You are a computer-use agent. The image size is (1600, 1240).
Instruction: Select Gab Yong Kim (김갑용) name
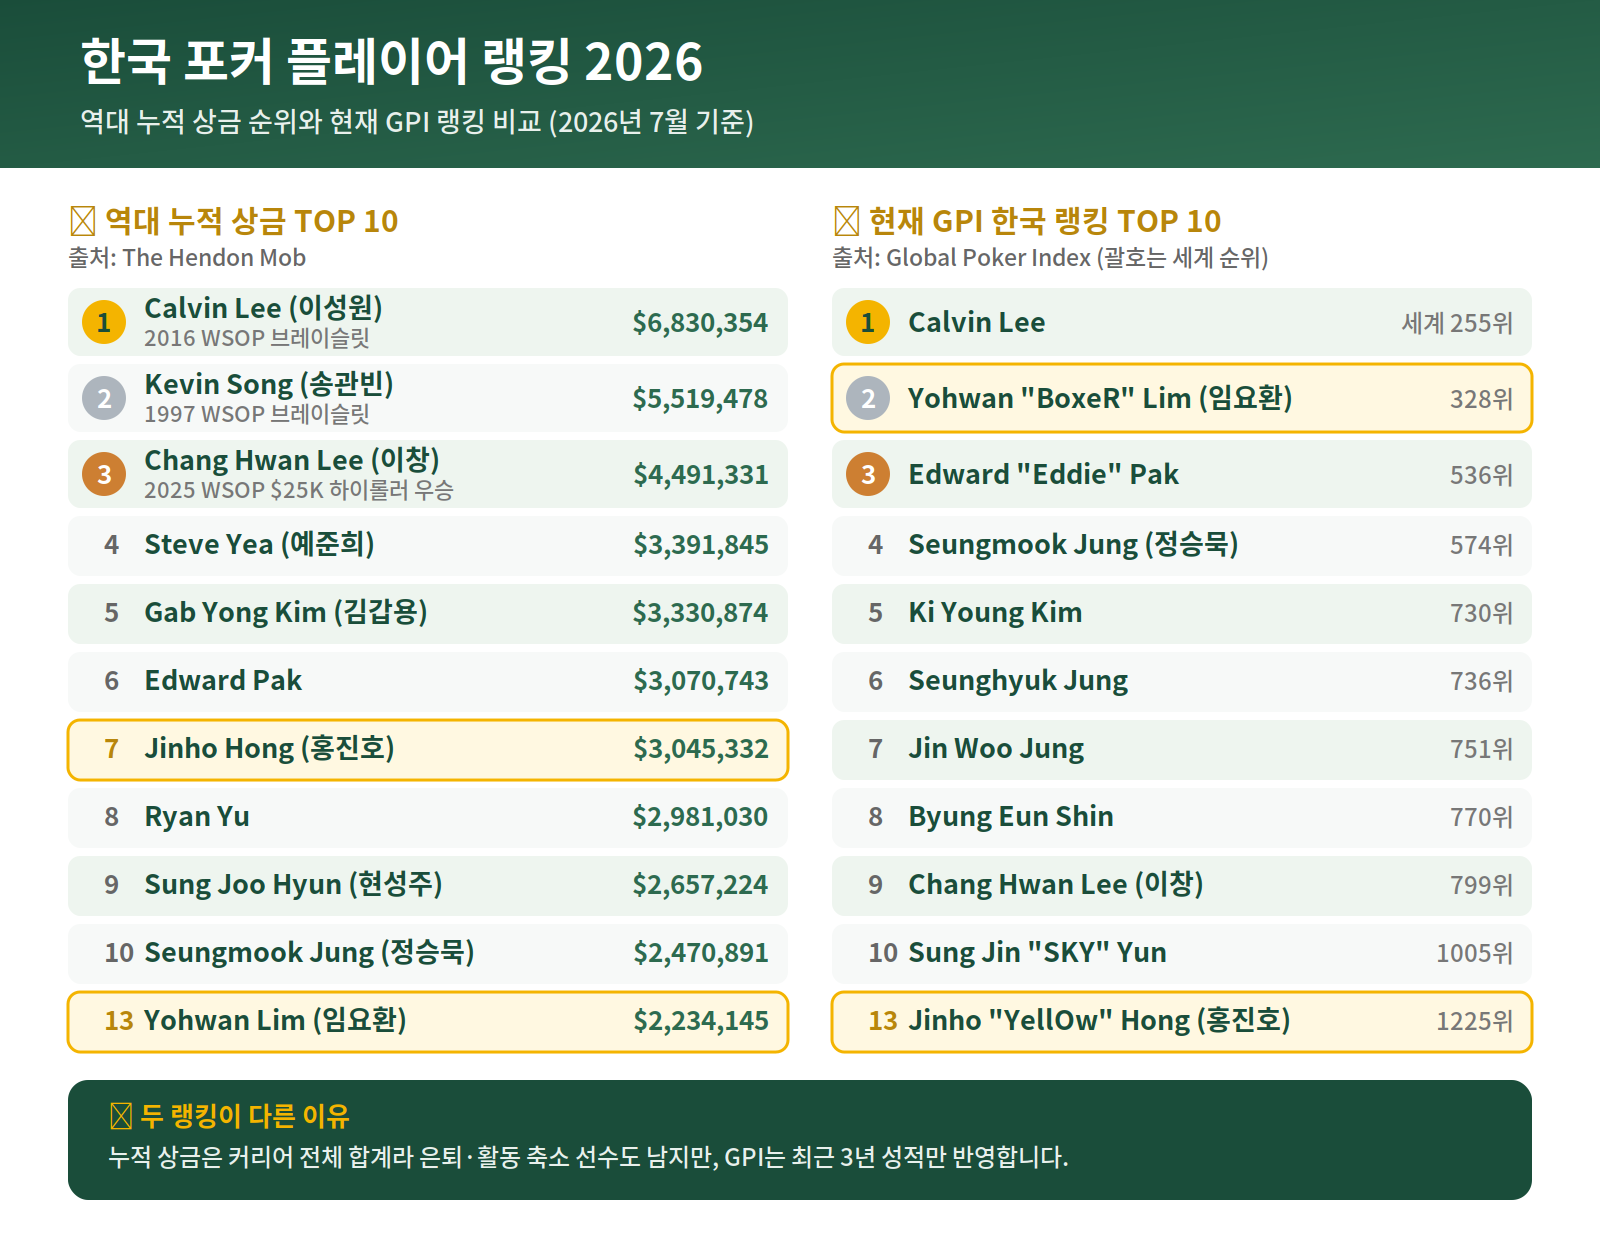286,613
